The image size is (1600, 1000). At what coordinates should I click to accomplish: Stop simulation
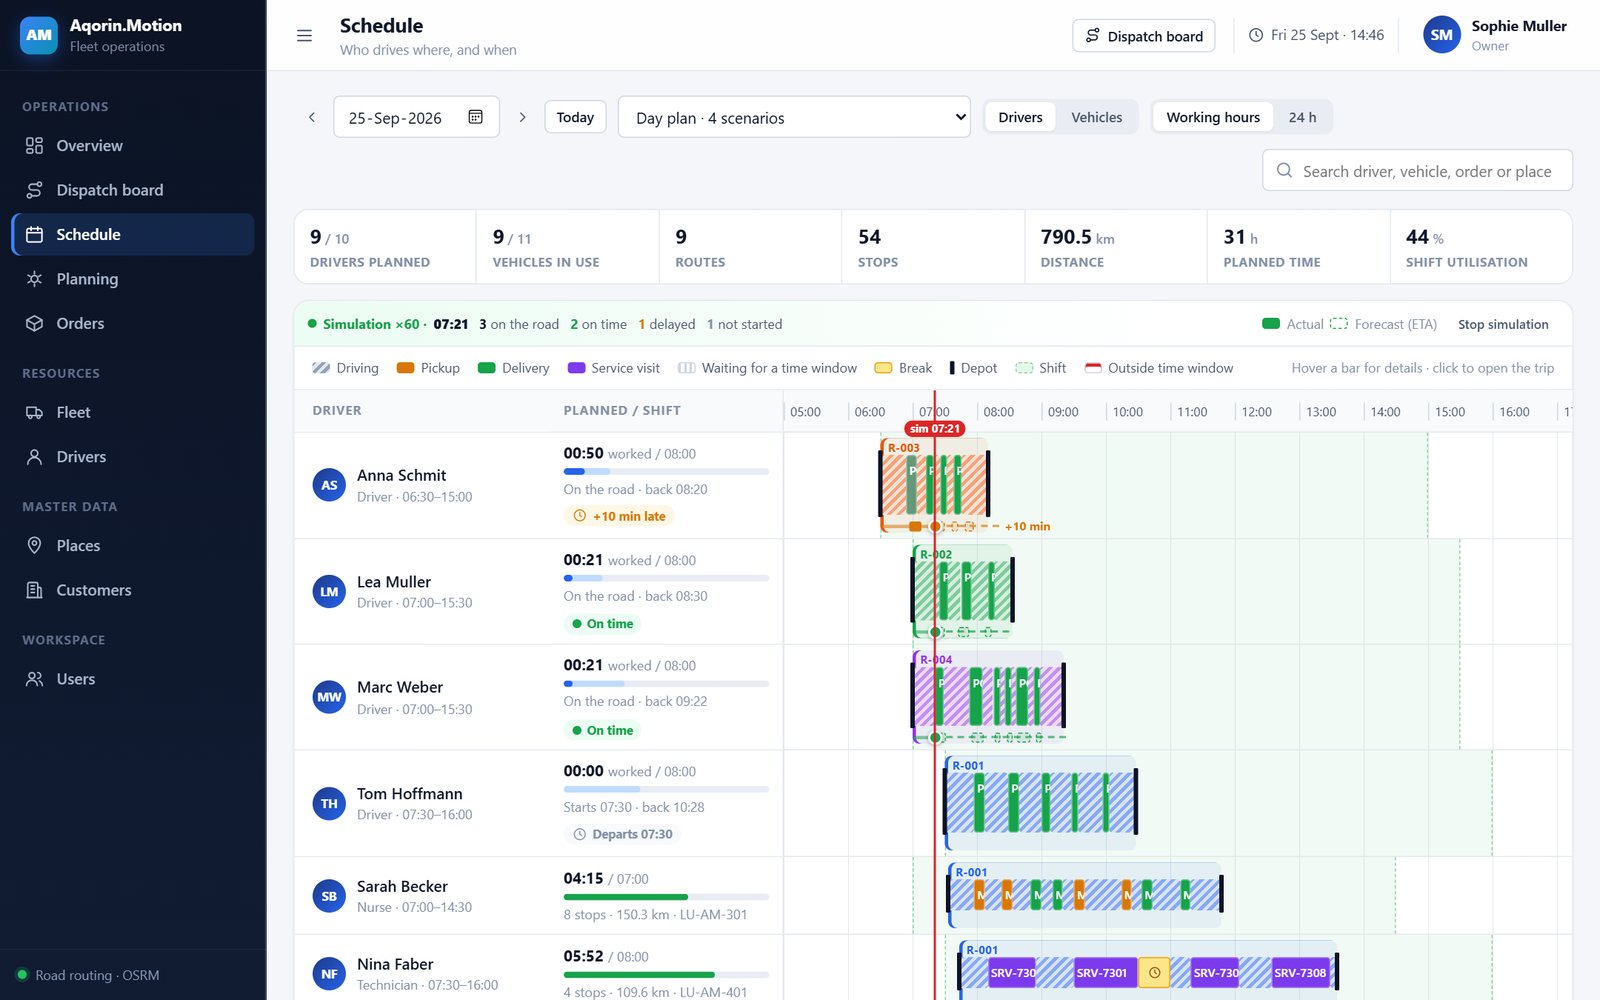pos(1503,324)
